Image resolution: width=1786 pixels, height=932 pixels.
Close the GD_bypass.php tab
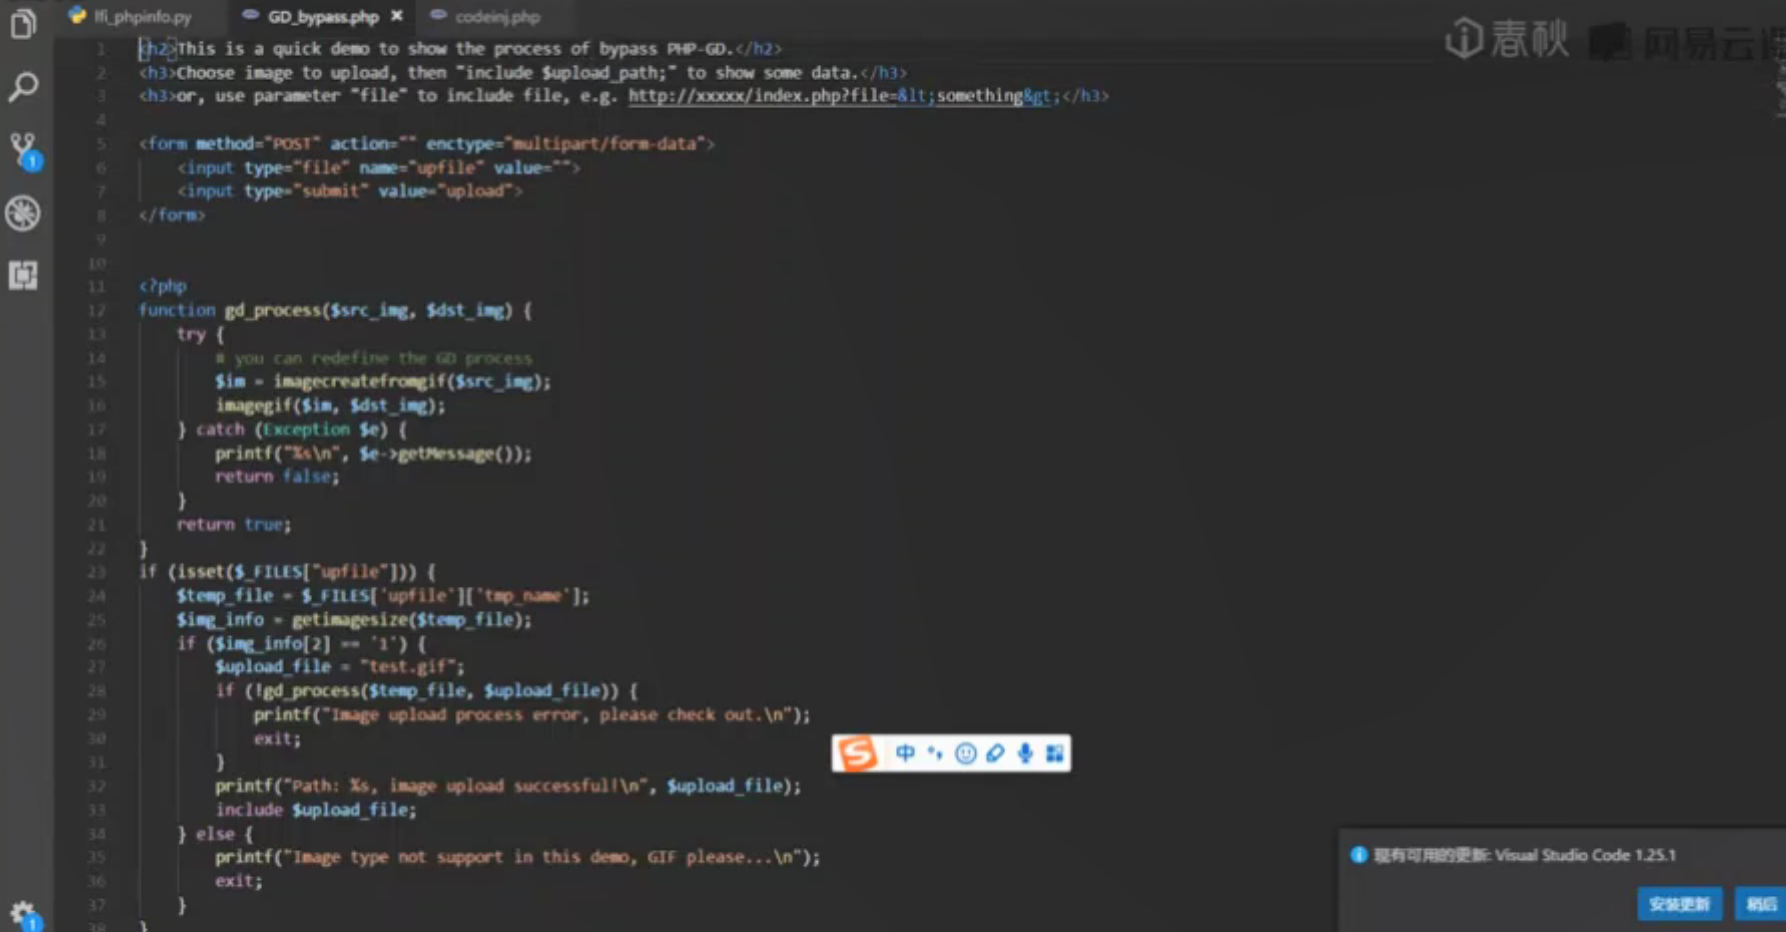[397, 16]
